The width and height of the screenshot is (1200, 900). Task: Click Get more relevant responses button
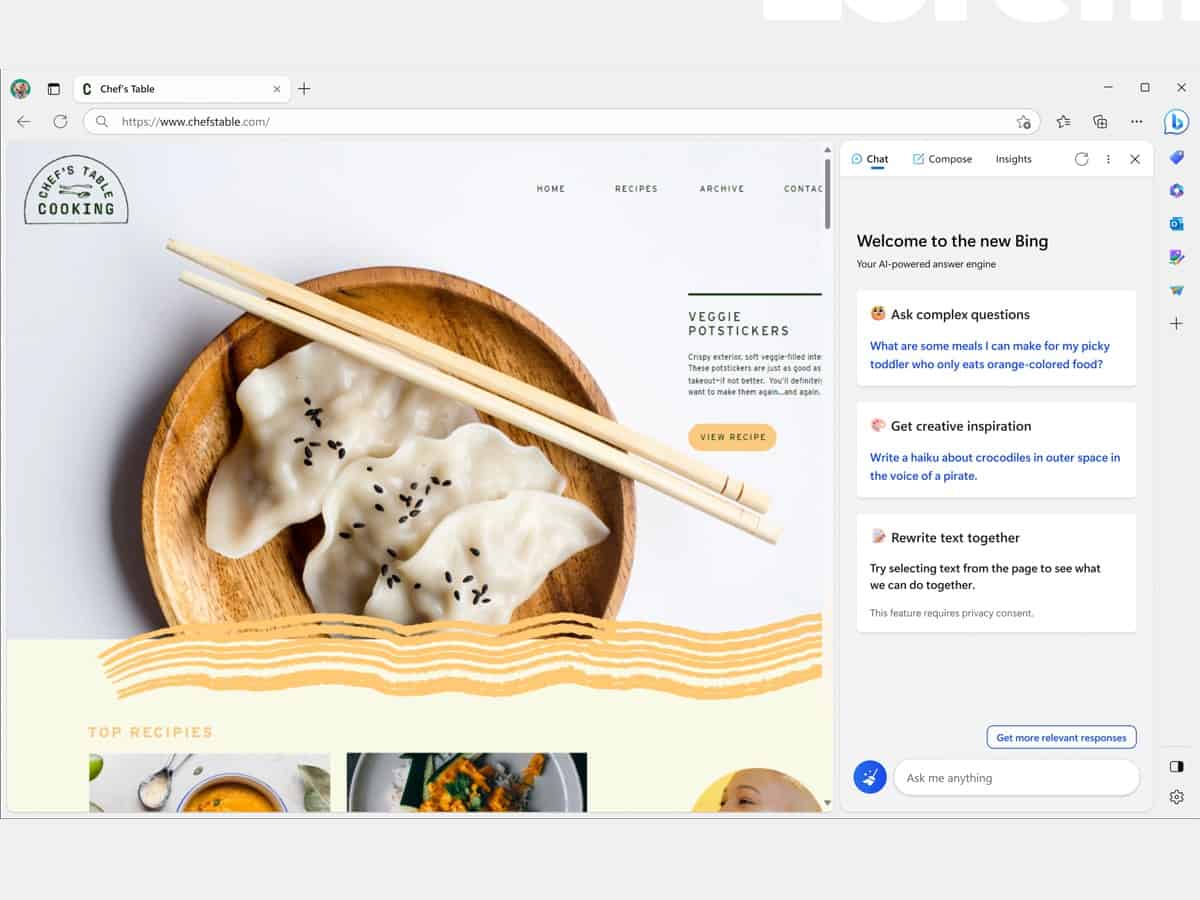[x=1061, y=737]
